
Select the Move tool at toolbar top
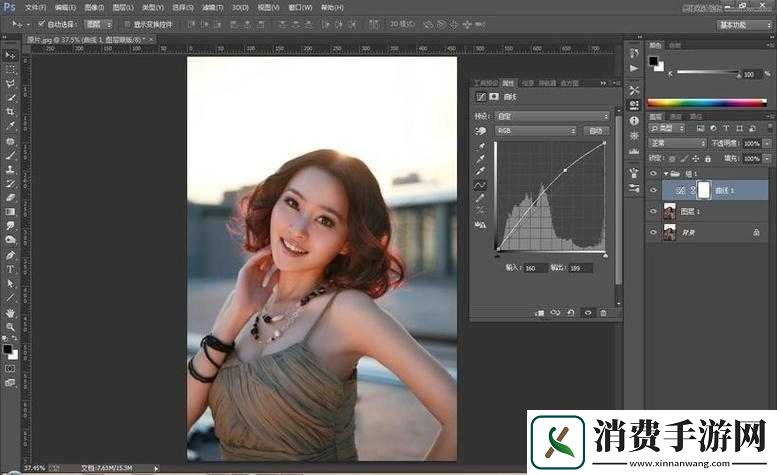[x=10, y=55]
